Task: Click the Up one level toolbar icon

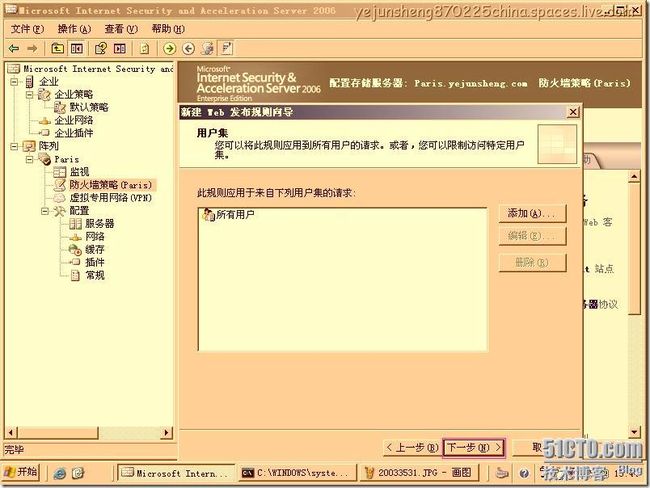Action: click(57, 49)
